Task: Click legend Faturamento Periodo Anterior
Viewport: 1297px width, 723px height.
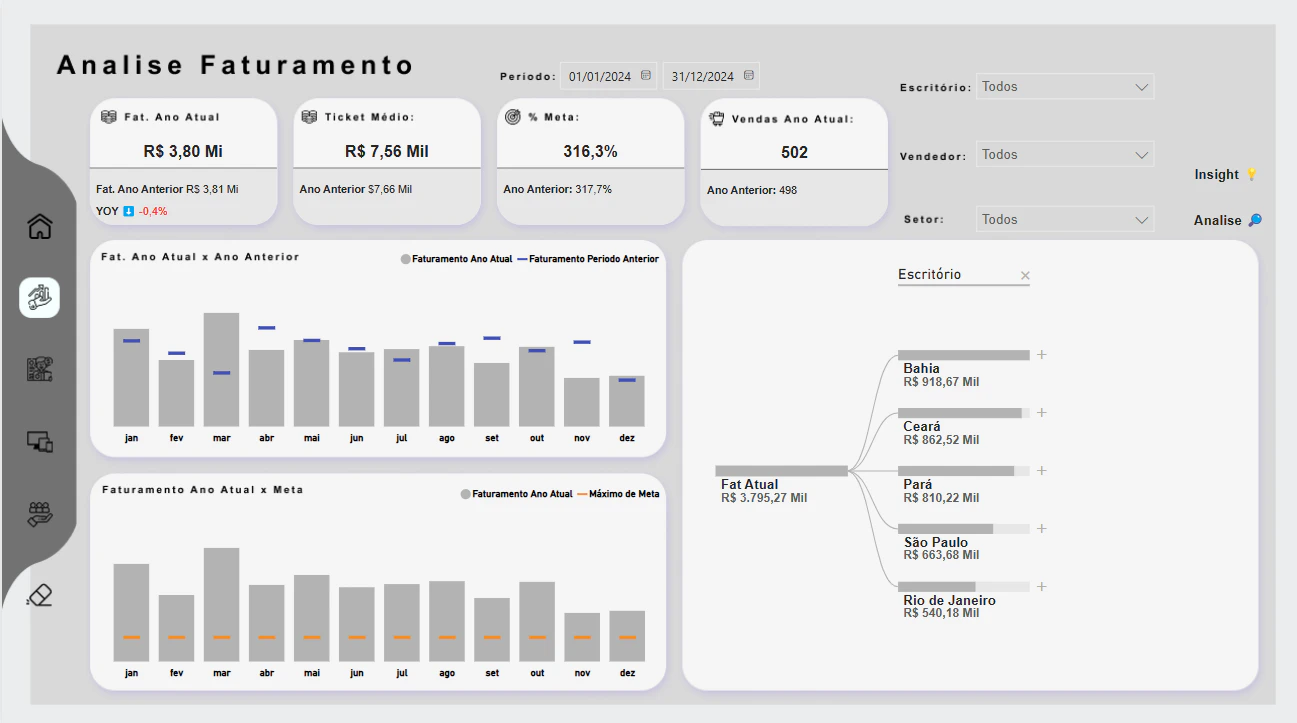Action: click(x=587, y=259)
